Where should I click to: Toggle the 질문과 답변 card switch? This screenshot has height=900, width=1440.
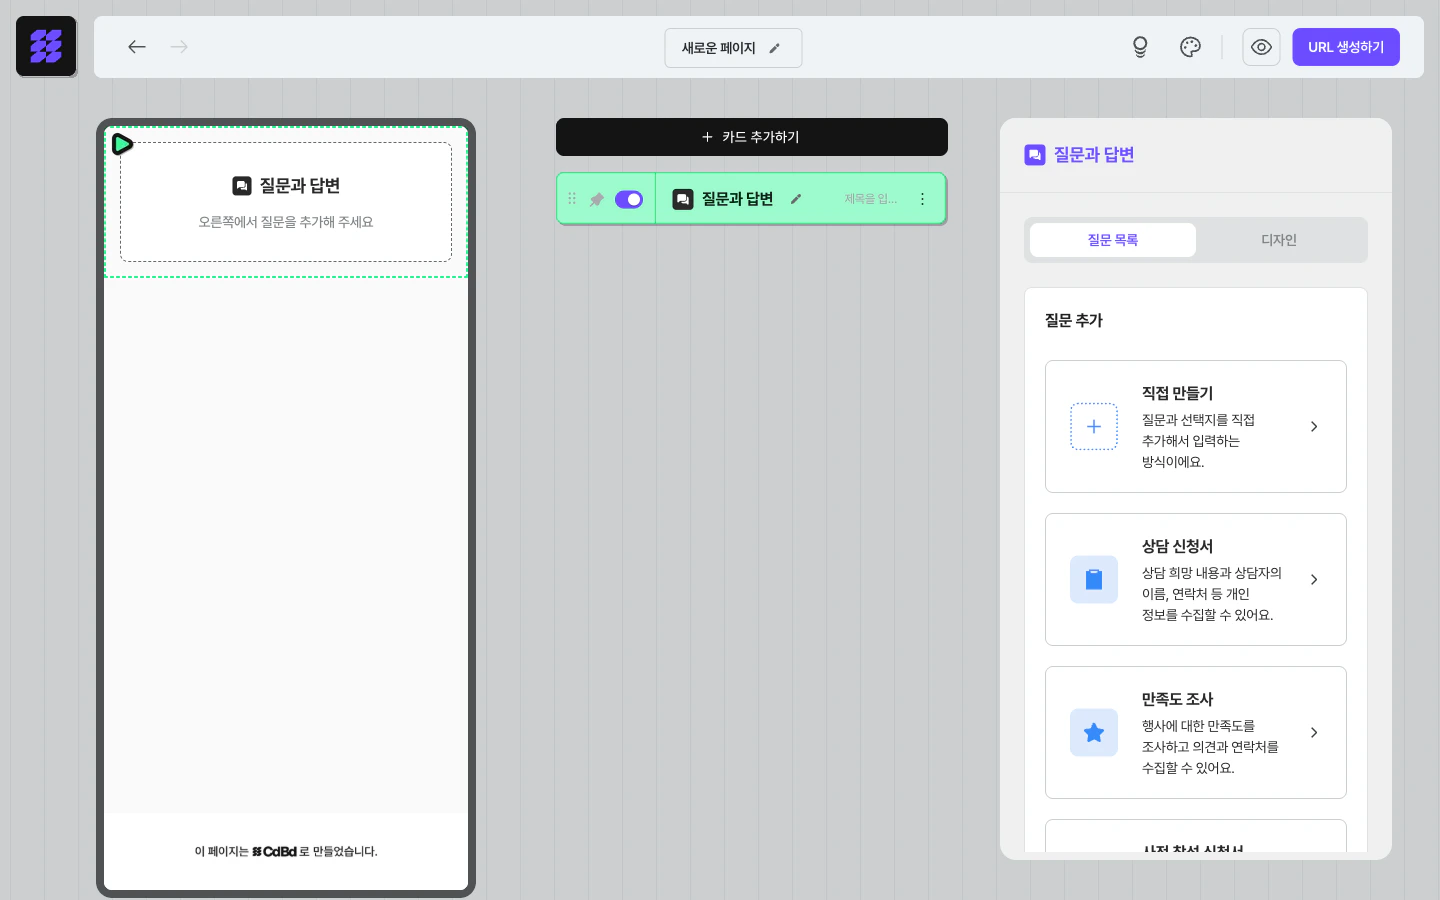pyautogui.click(x=629, y=199)
